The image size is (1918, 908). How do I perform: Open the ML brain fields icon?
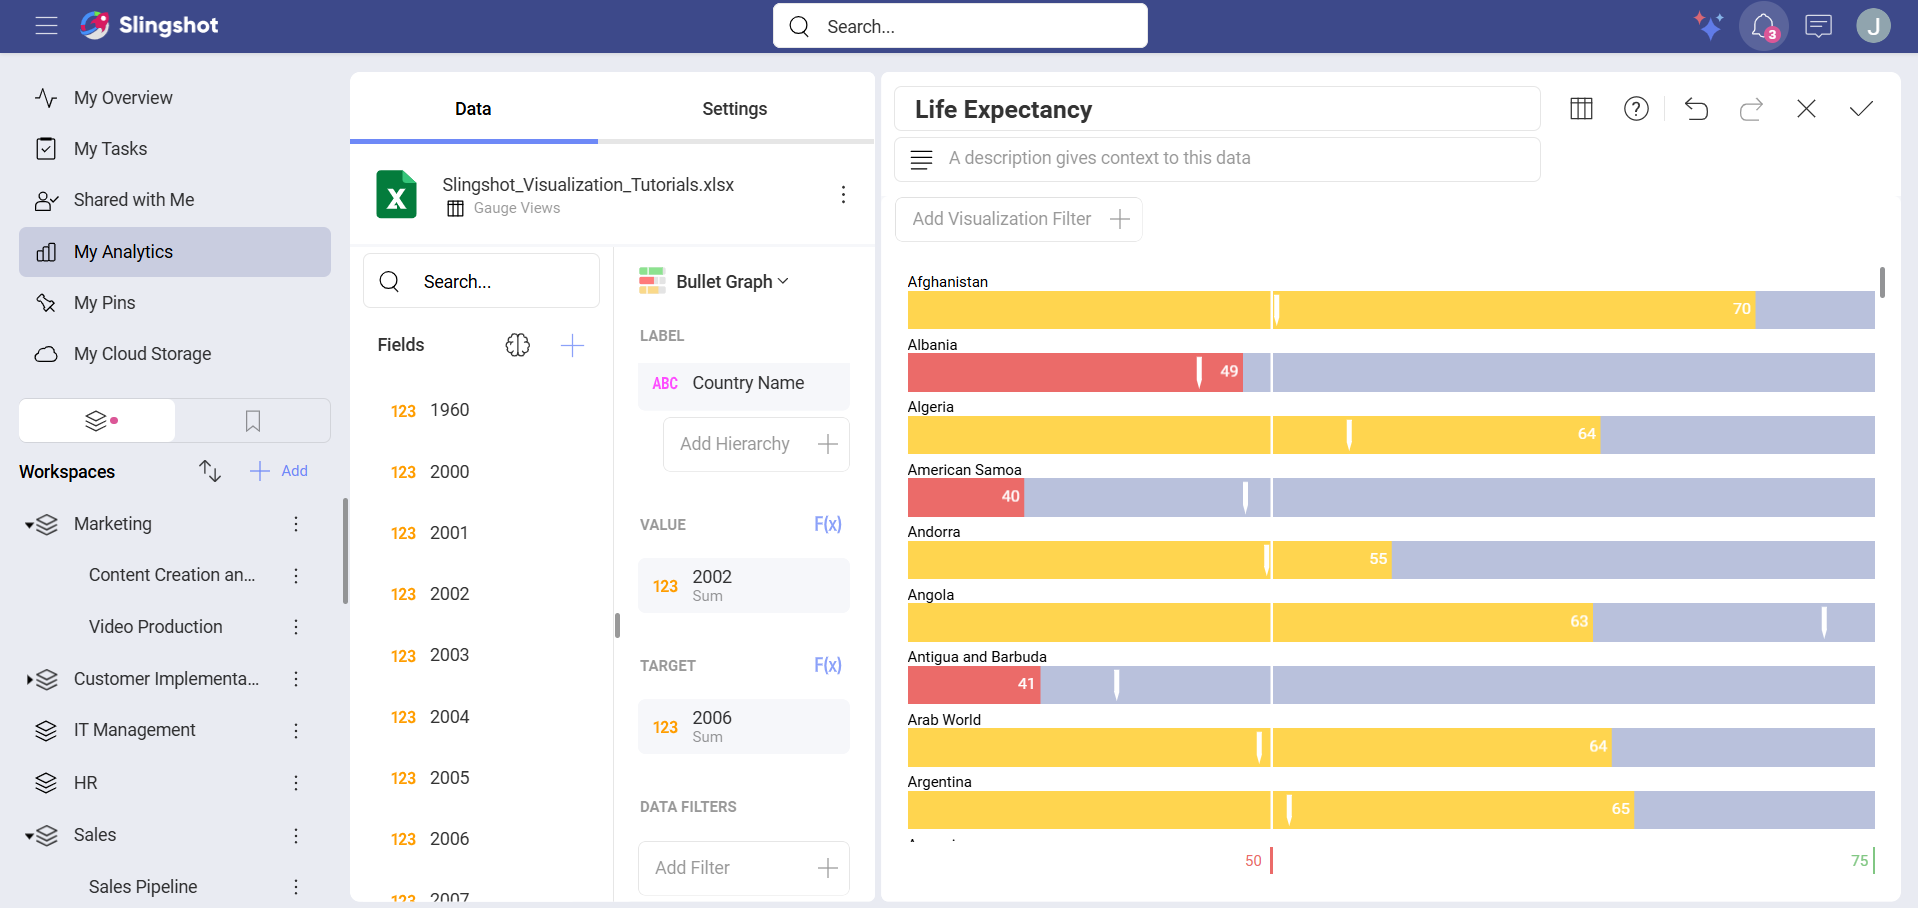pos(517,345)
